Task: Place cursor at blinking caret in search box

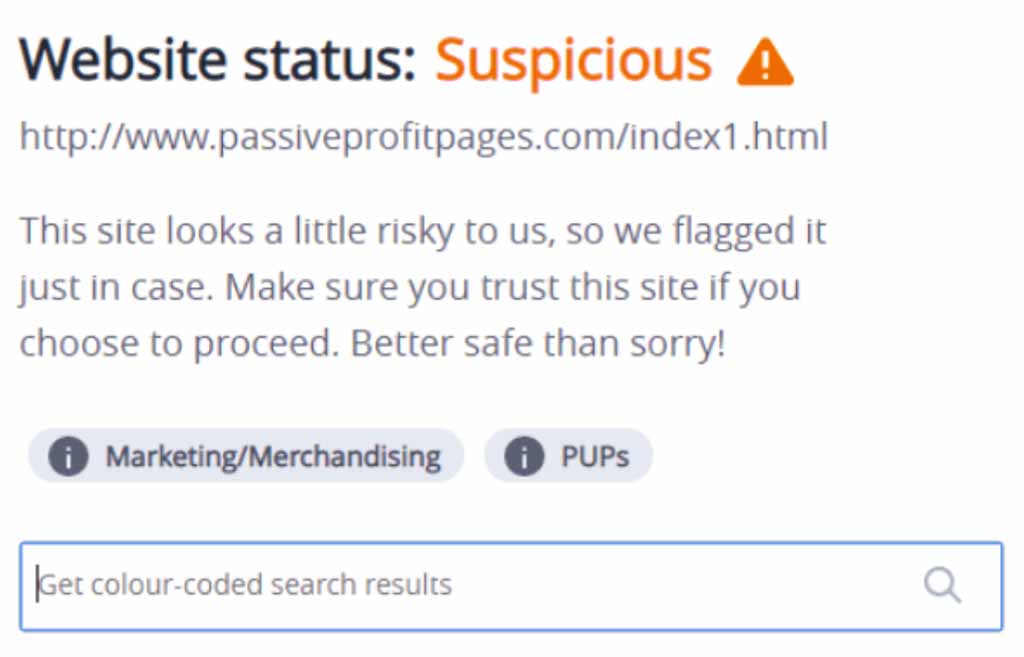Action: tap(38, 585)
